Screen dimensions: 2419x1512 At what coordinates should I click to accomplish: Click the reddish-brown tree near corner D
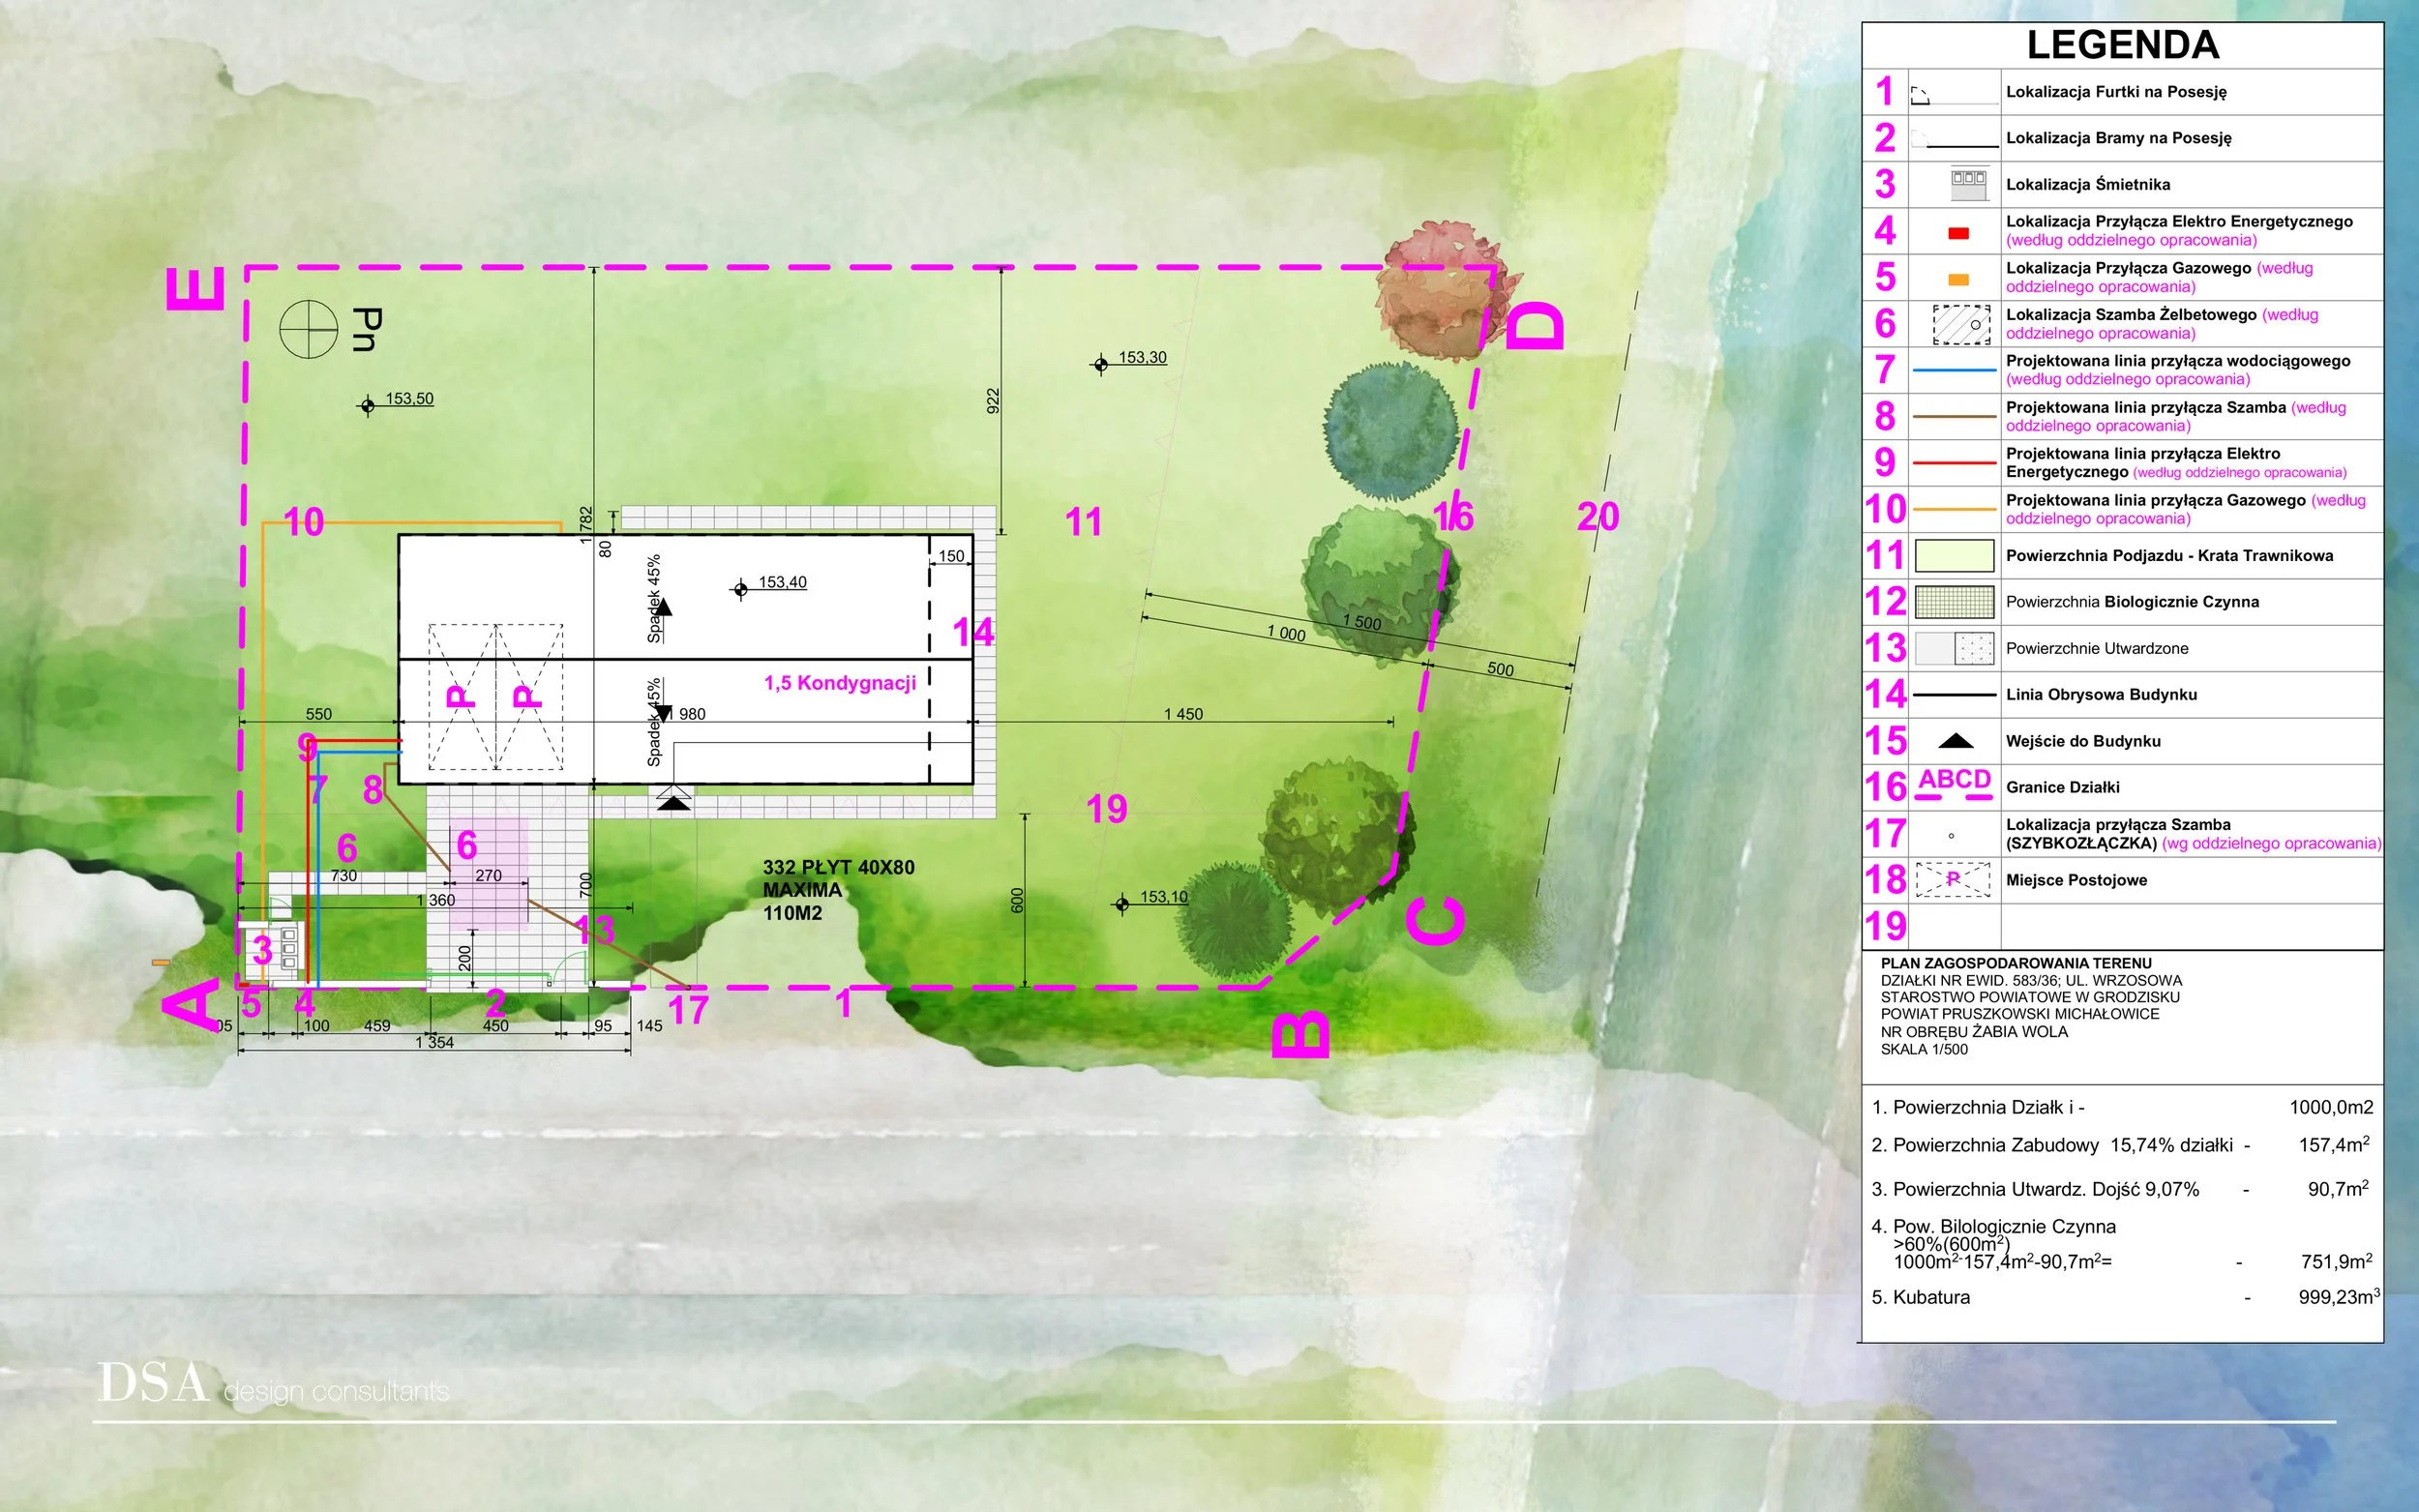point(1438,292)
